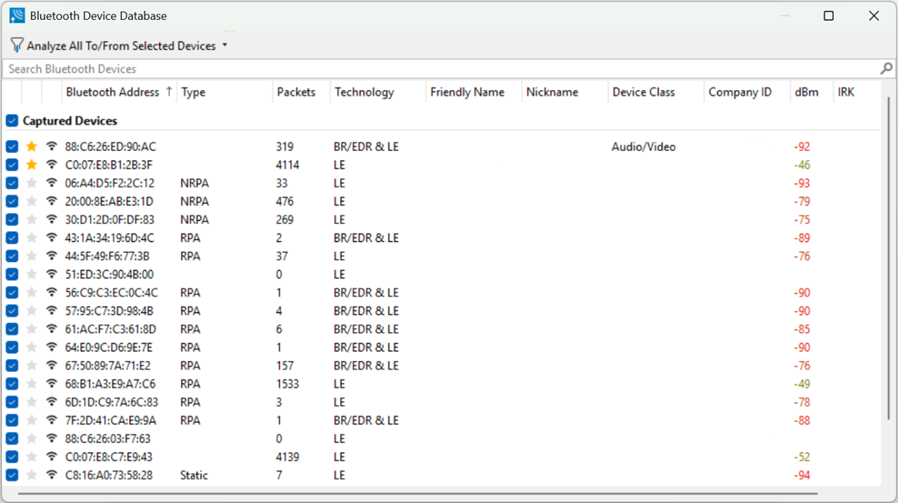Unstar the favorite device 88:C6:26:ED:90:AC

click(31, 147)
